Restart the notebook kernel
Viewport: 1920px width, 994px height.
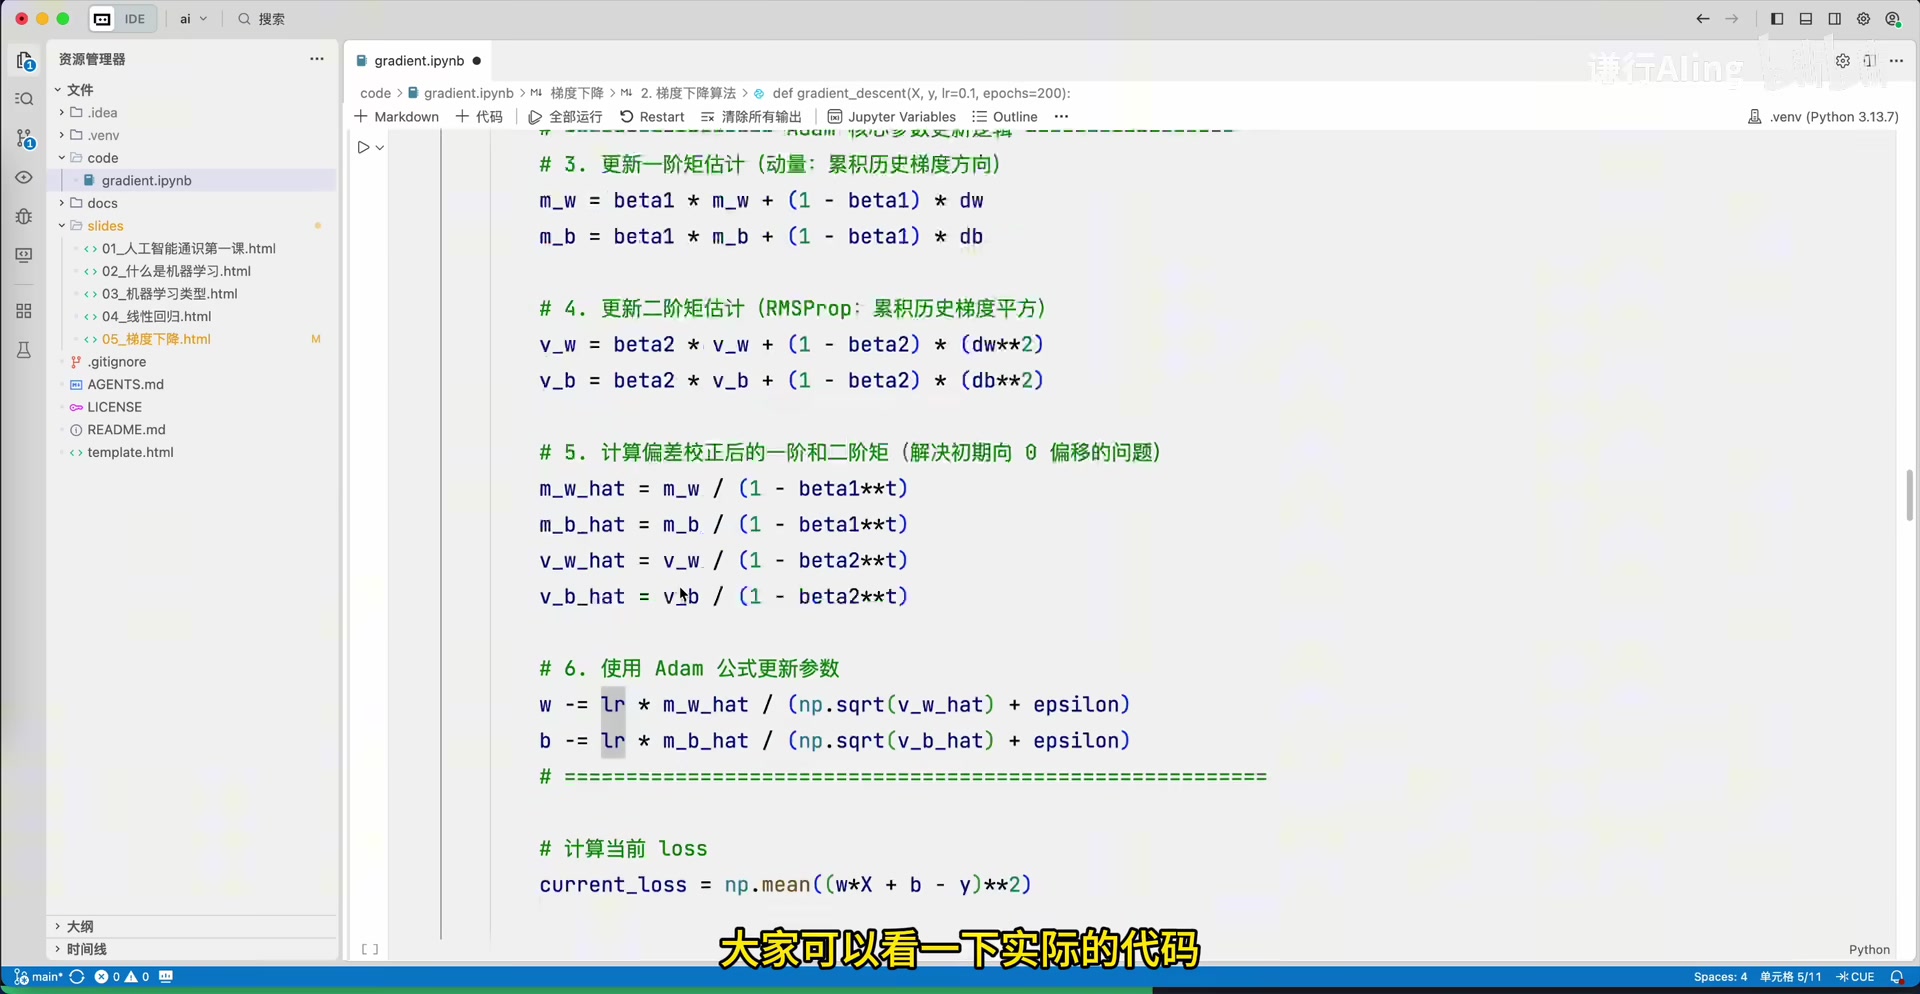(x=652, y=117)
